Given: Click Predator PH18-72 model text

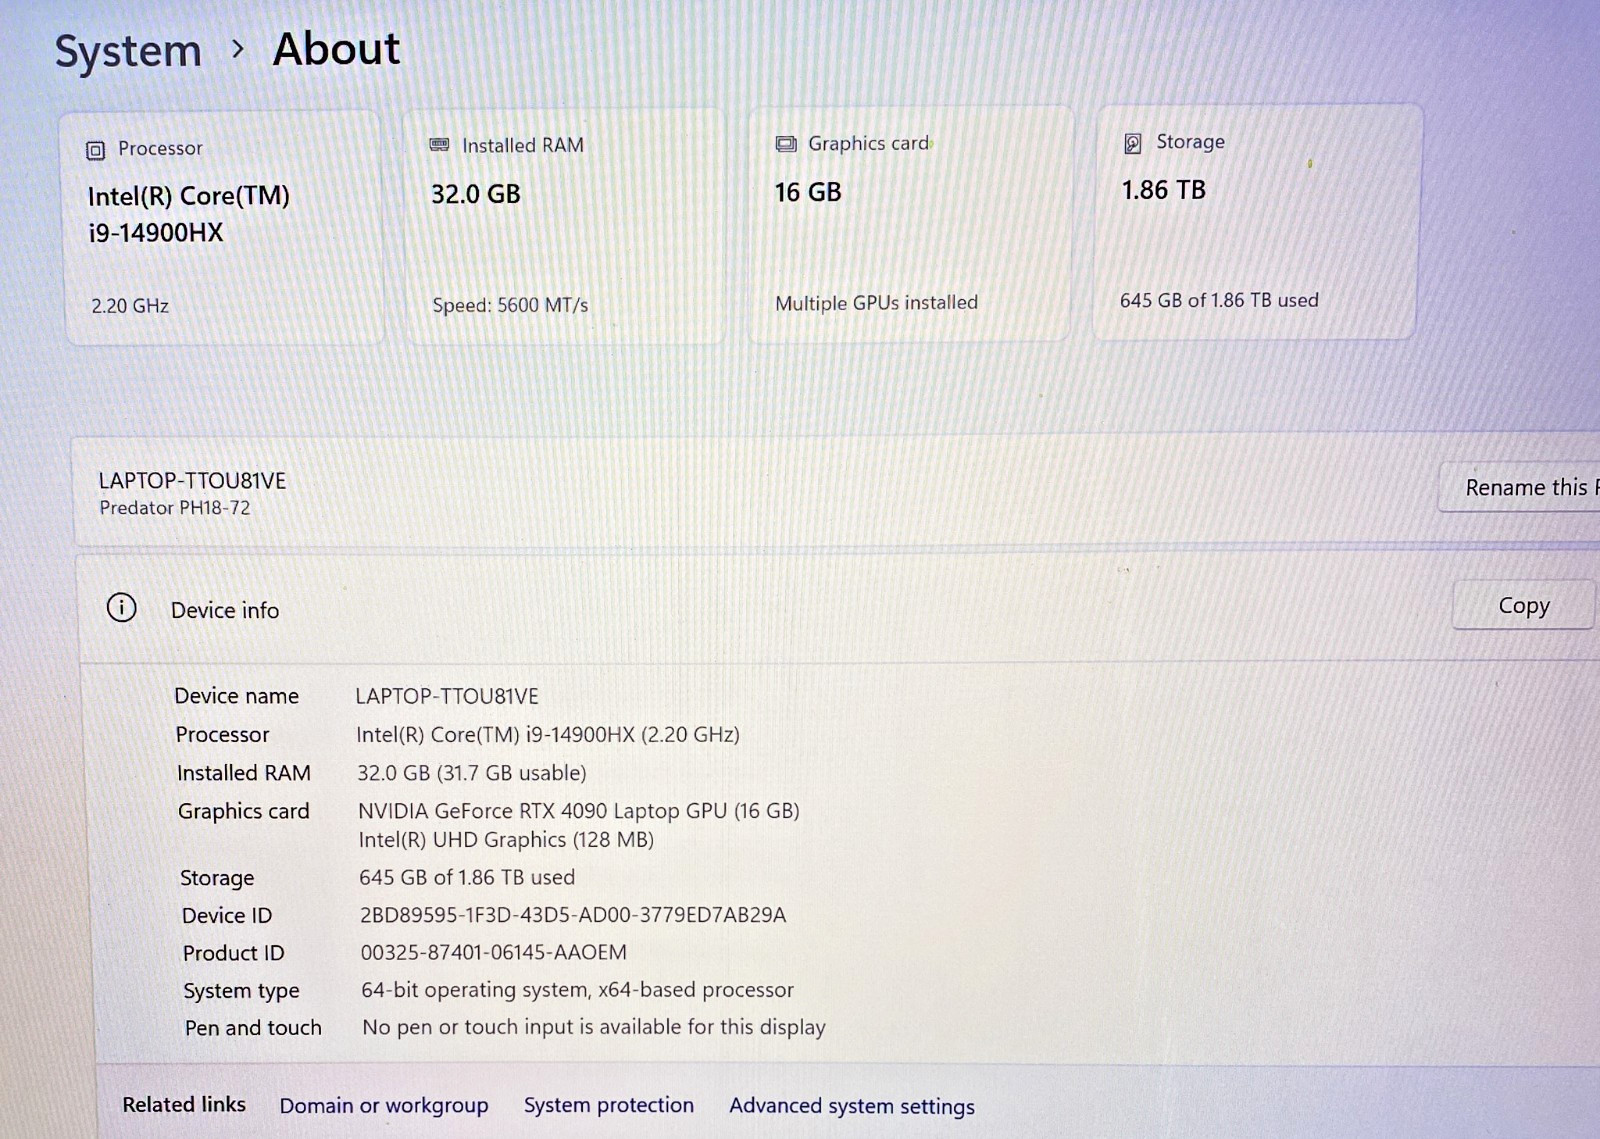Looking at the screenshot, I should pos(175,508).
